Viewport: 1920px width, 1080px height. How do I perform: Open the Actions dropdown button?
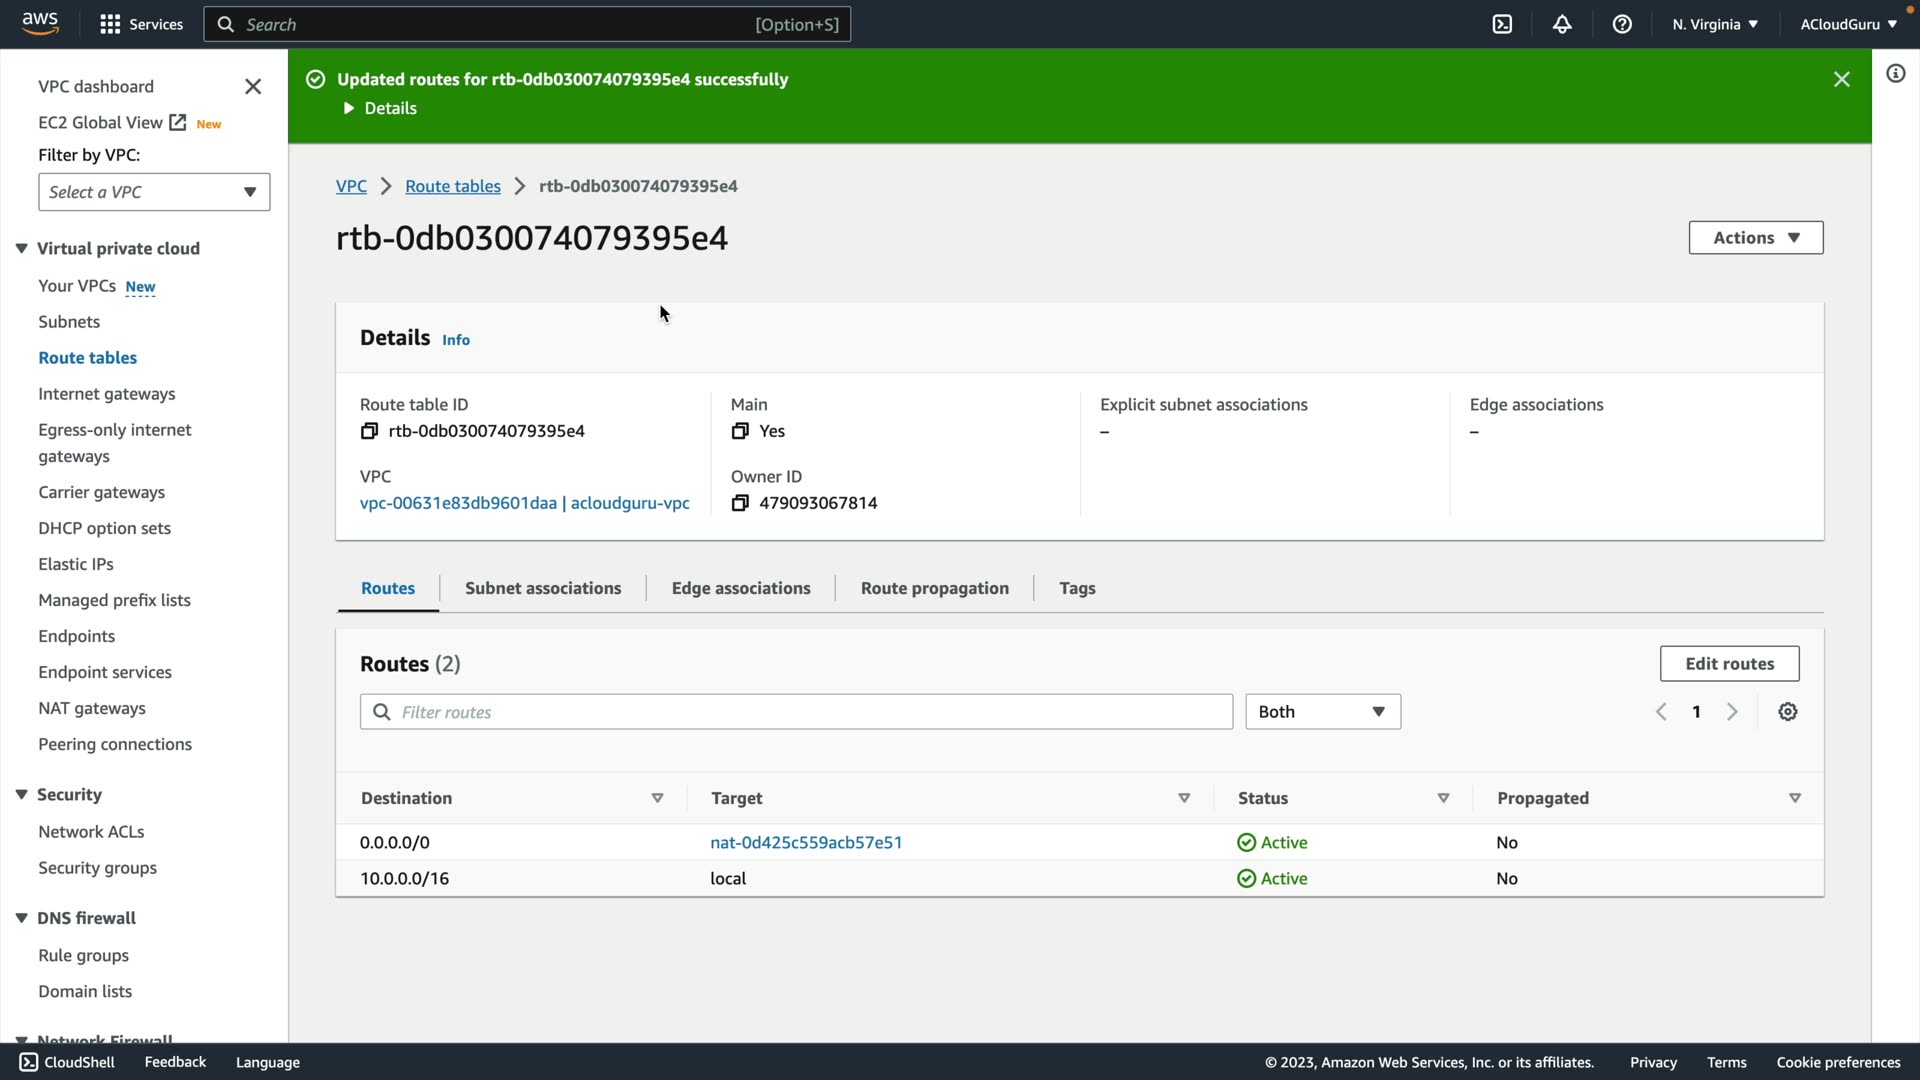pyautogui.click(x=1755, y=238)
